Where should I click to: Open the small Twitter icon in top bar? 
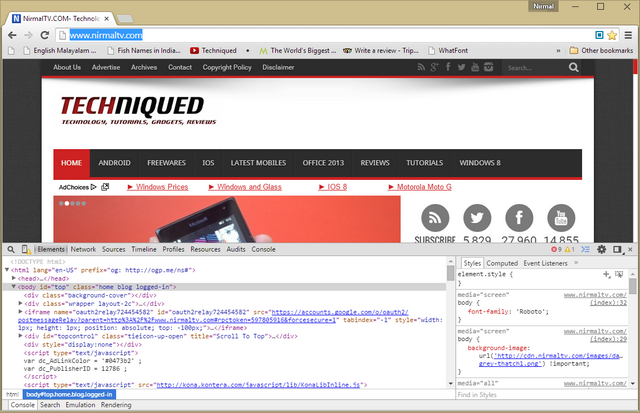pos(461,67)
